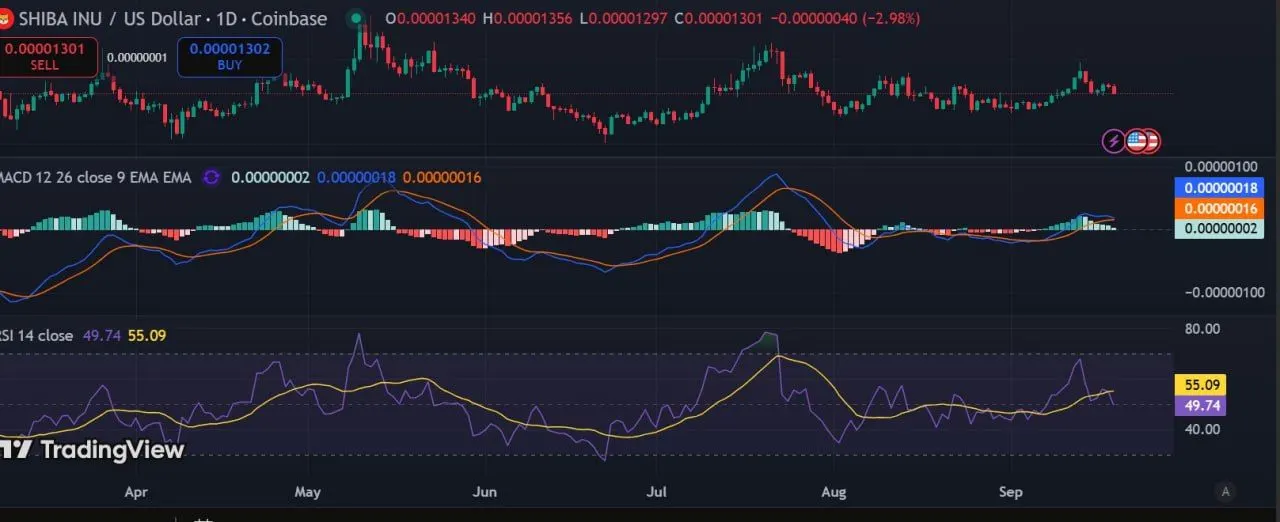Select the RSI 14 close indicator legend
The width and height of the screenshot is (1280, 522).
point(37,335)
